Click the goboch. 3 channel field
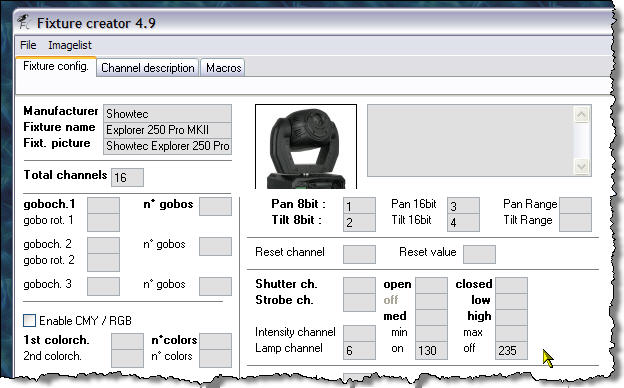 click(103, 287)
